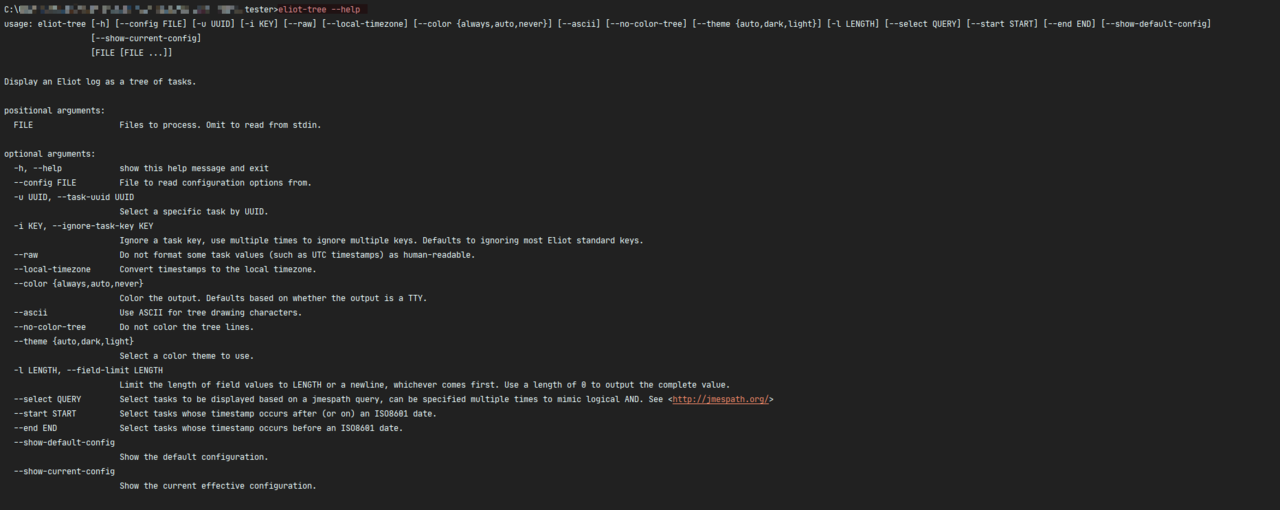
Task: Open the http://jmespath.org/ link
Action: [720, 399]
